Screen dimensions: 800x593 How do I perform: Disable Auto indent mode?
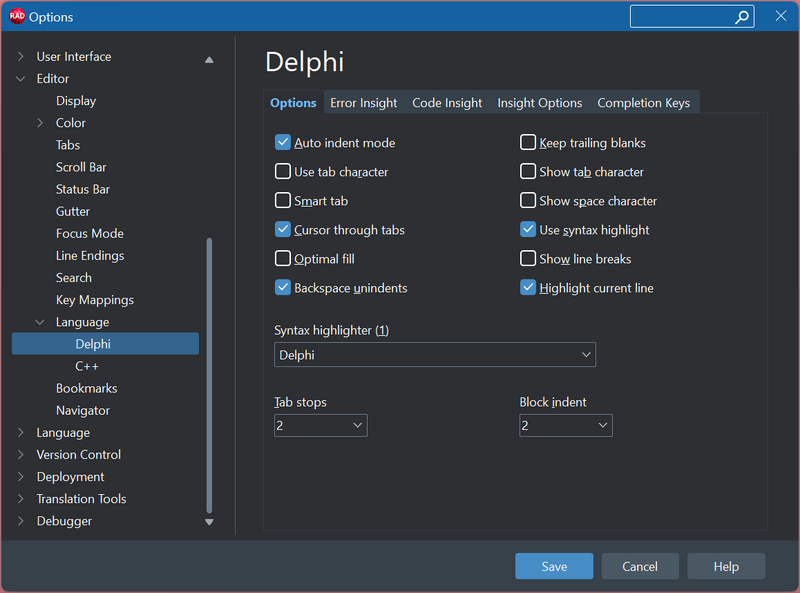(283, 142)
